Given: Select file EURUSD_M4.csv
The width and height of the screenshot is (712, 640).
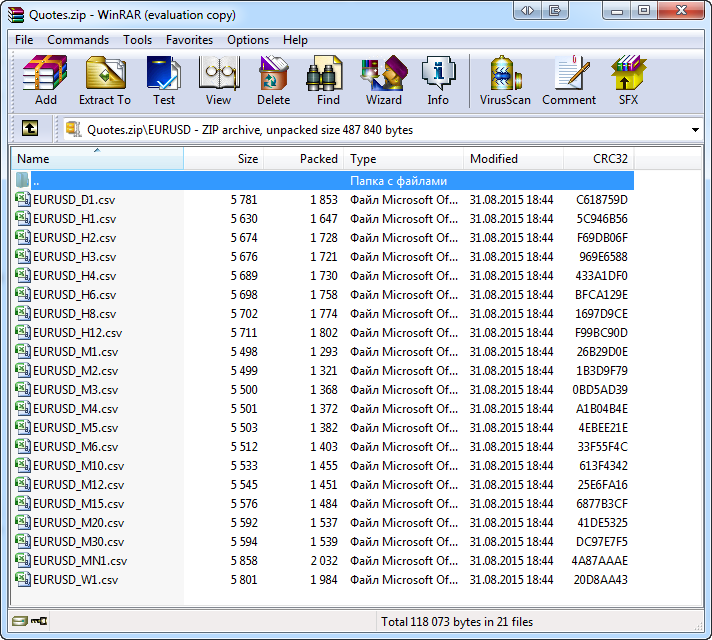Looking at the screenshot, I should click(322, 409).
